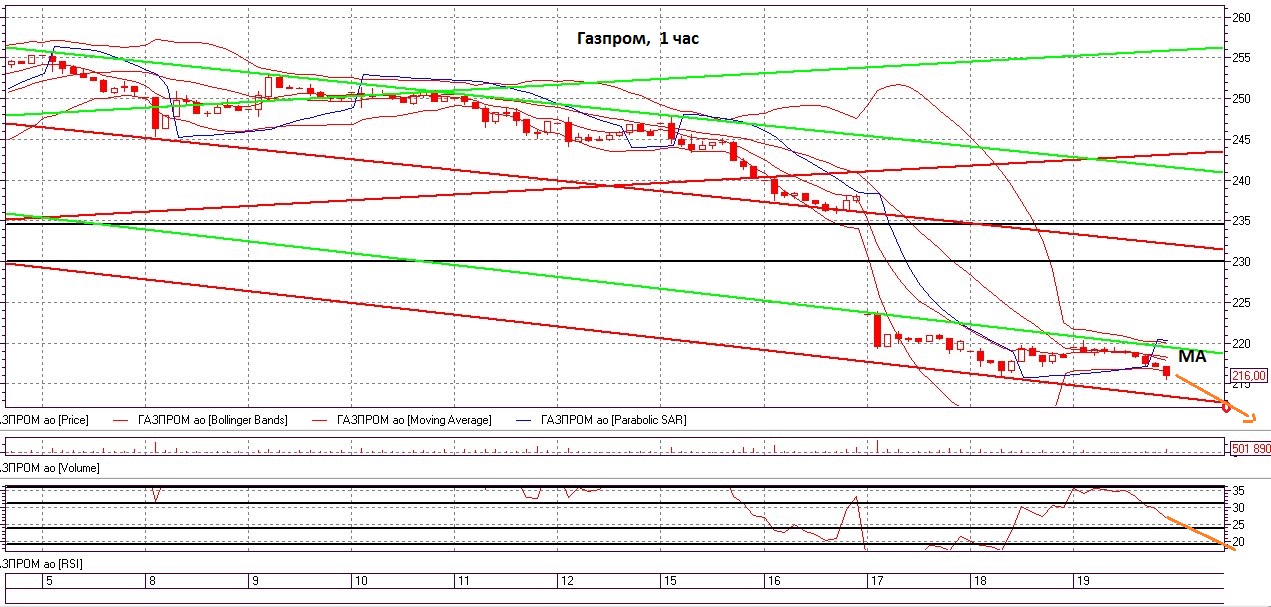
Task: Click date label 15 on time axis
Action: 669,581
